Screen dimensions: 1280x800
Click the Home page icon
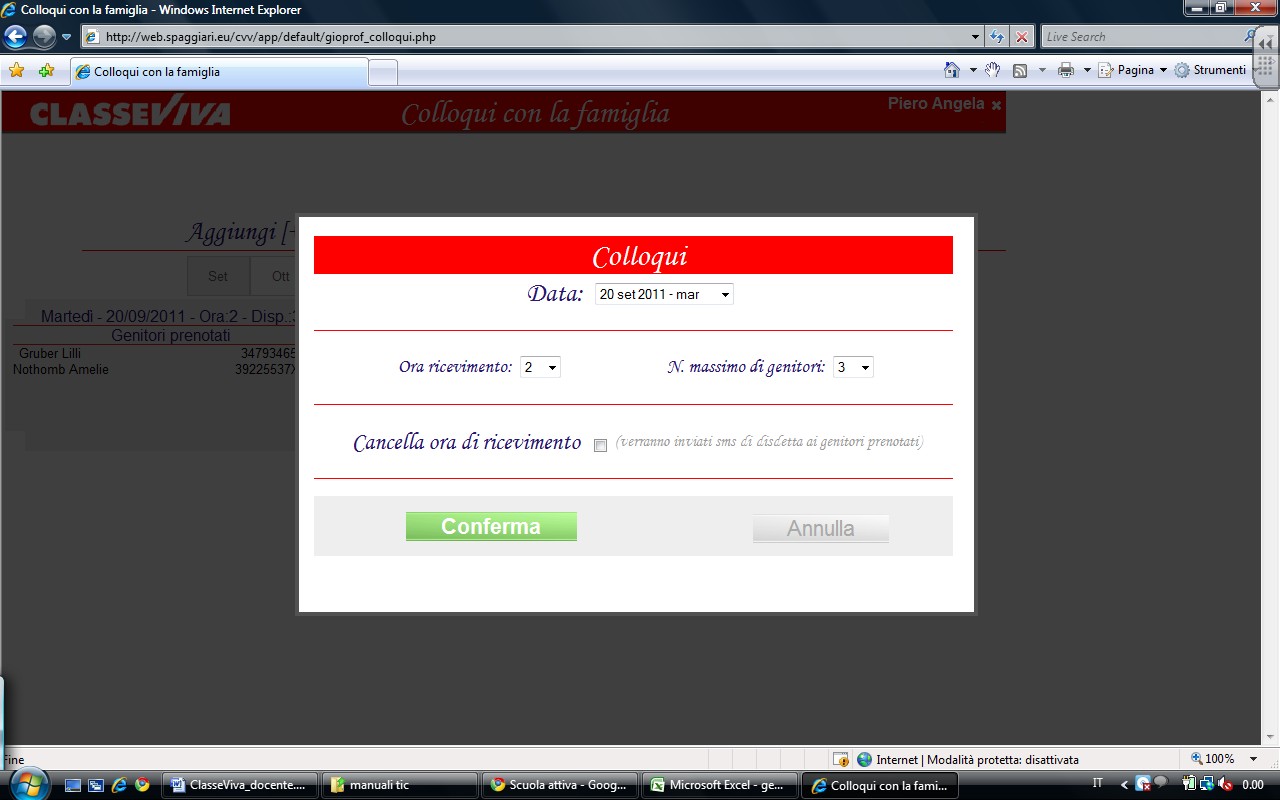(x=953, y=70)
